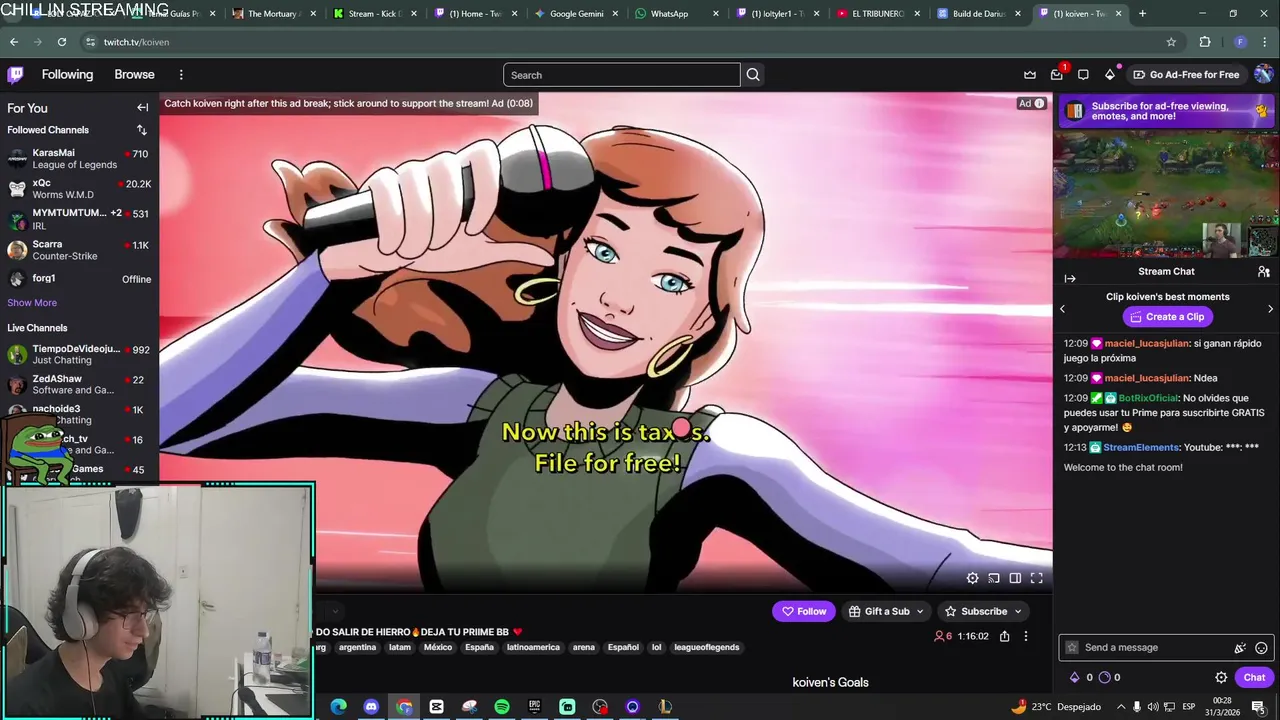The width and height of the screenshot is (1280, 720).
Task: Go to previous chat highlight card arrow
Action: 1062,309
